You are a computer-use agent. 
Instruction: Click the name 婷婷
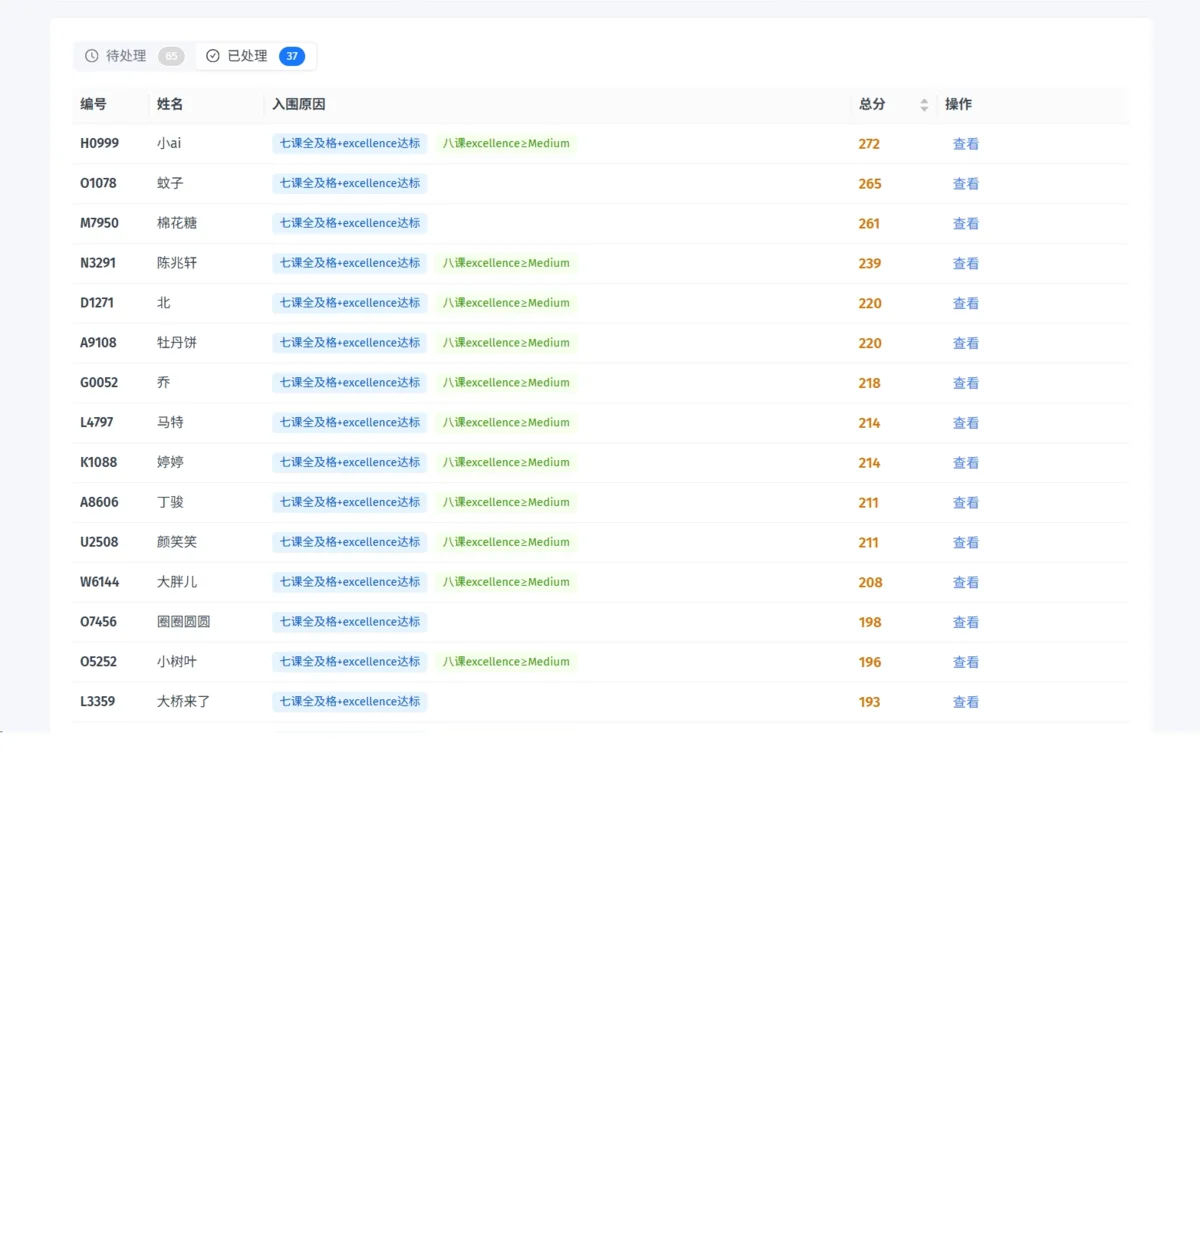170,463
